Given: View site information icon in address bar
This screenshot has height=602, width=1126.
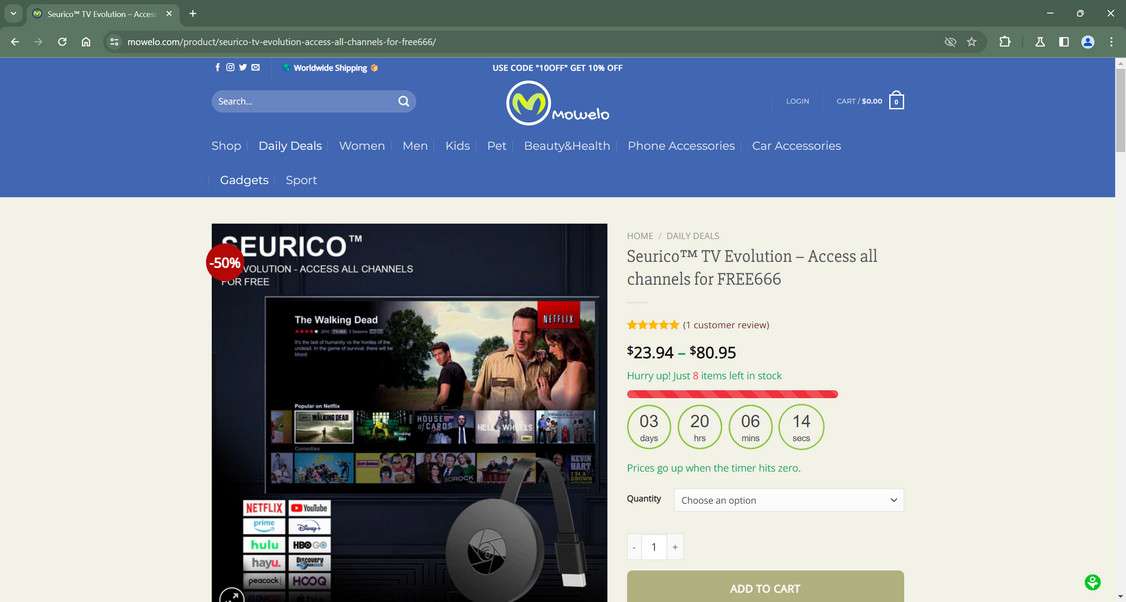Looking at the screenshot, I should pyautogui.click(x=114, y=42).
